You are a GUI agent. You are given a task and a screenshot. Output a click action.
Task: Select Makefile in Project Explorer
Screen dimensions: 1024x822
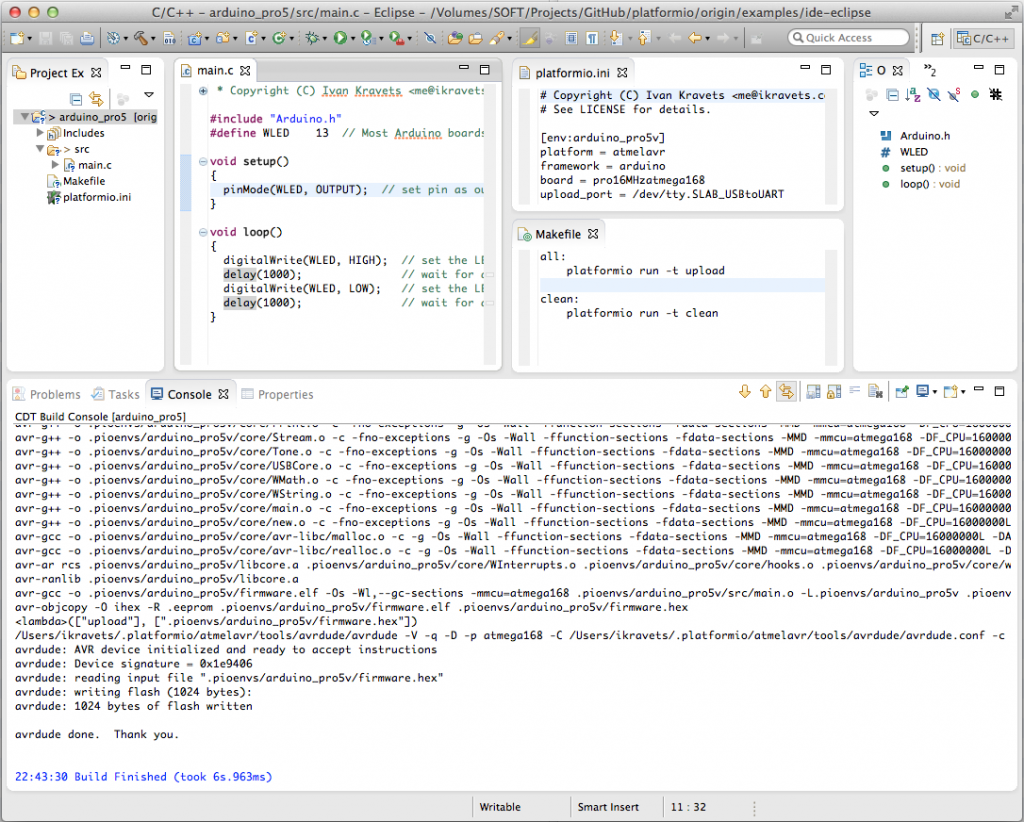(76, 181)
